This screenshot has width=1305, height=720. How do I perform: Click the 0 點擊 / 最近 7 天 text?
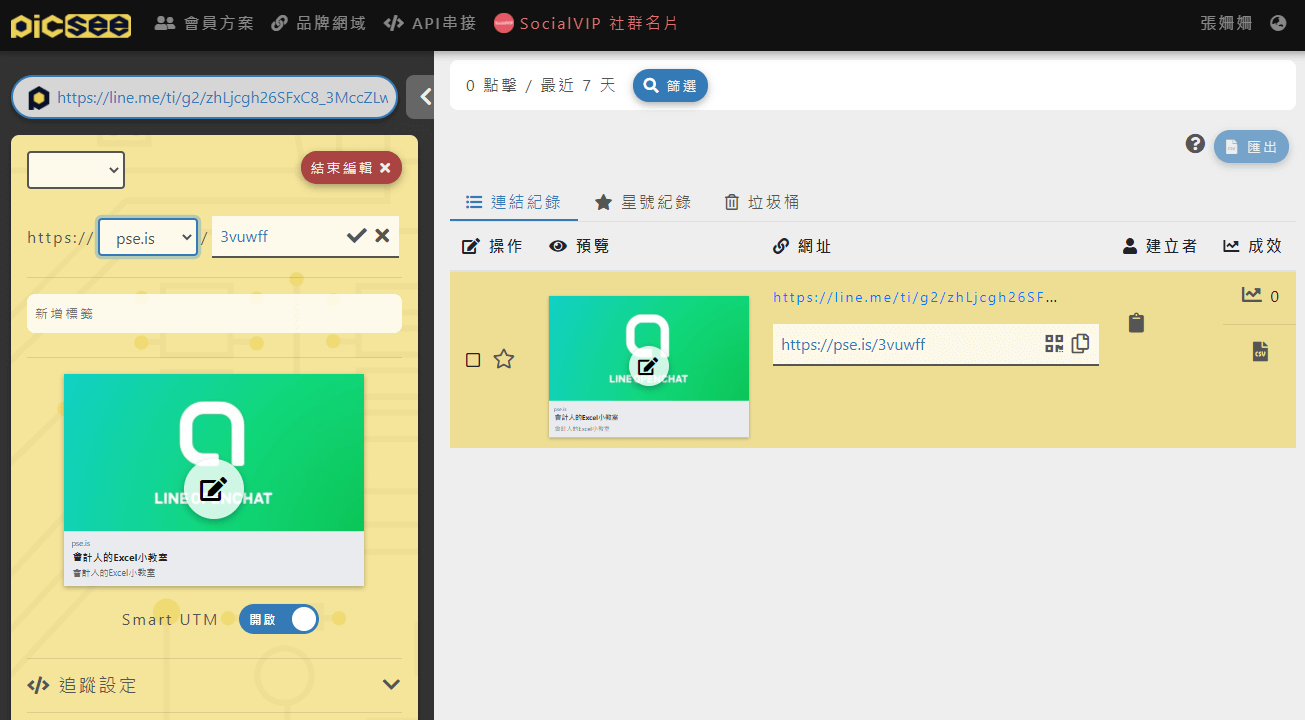[x=541, y=86]
